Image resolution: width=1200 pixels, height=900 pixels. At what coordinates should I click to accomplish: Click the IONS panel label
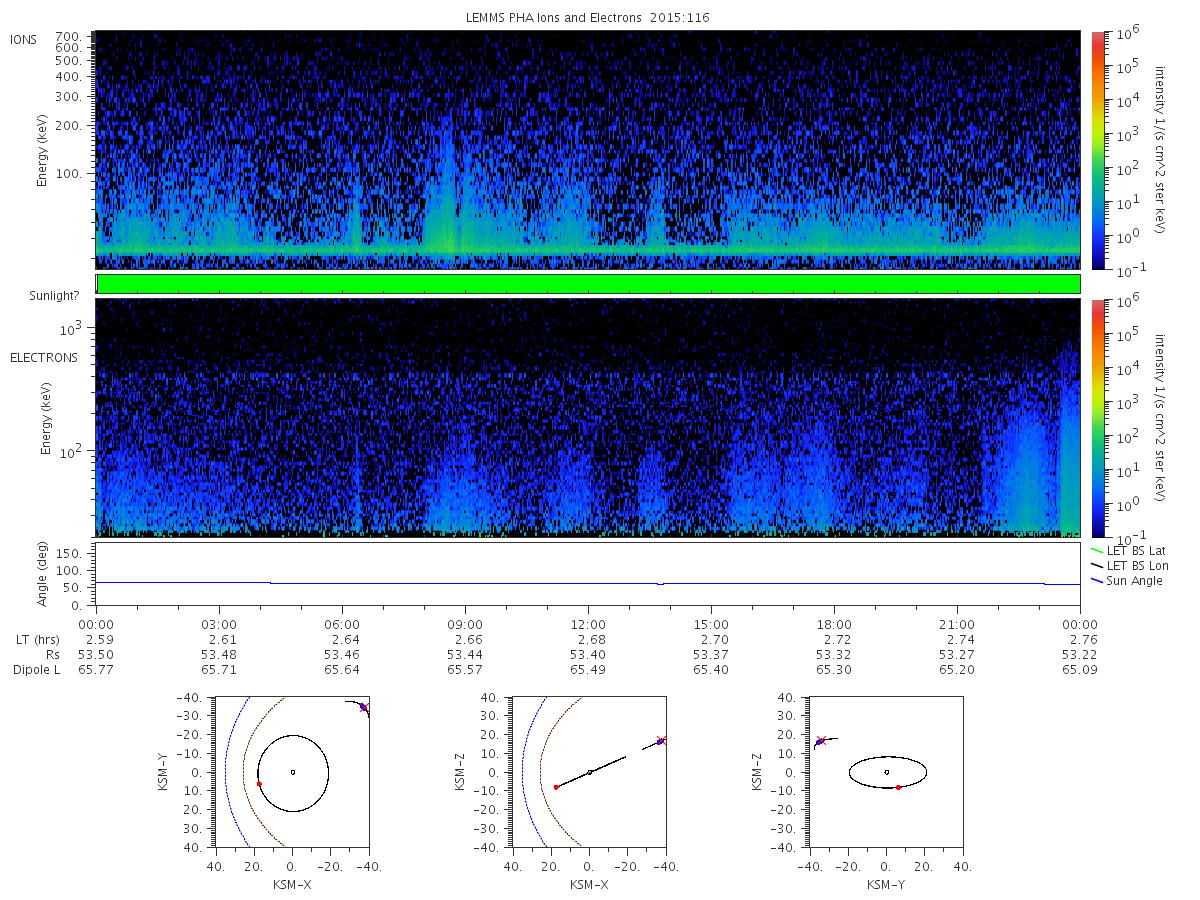[25, 39]
